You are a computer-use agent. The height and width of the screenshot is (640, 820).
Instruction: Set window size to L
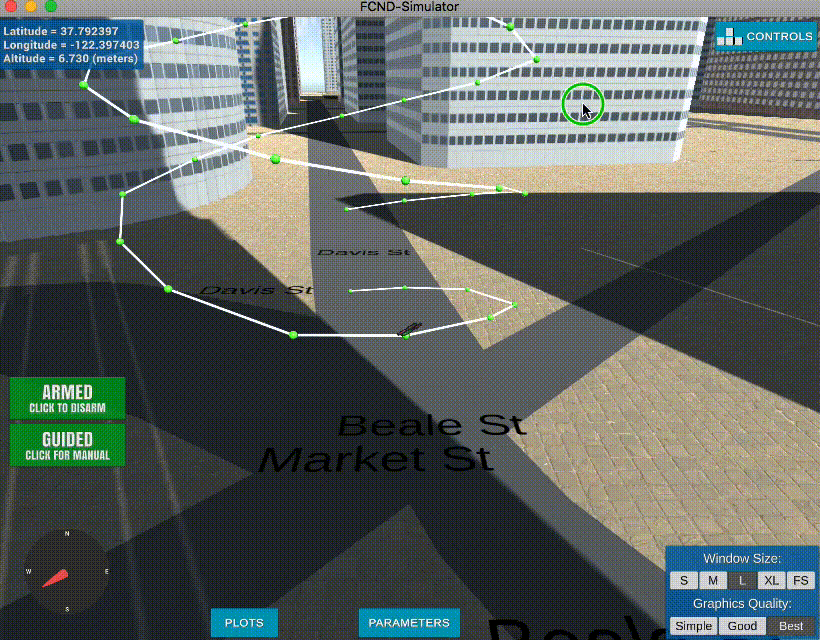742,580
